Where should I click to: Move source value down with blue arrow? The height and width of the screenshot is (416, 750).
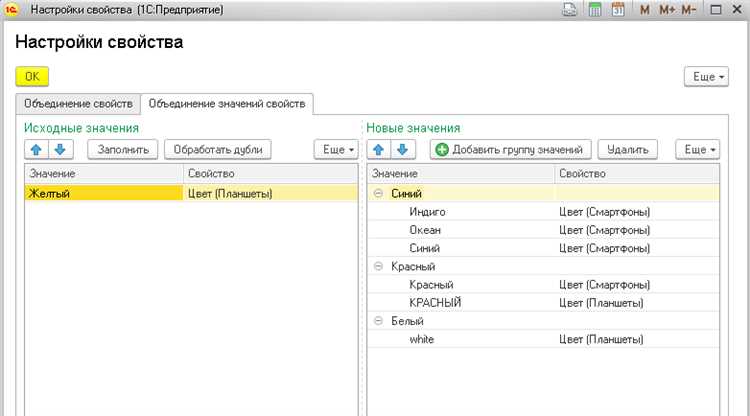click(x=60, y=150)
